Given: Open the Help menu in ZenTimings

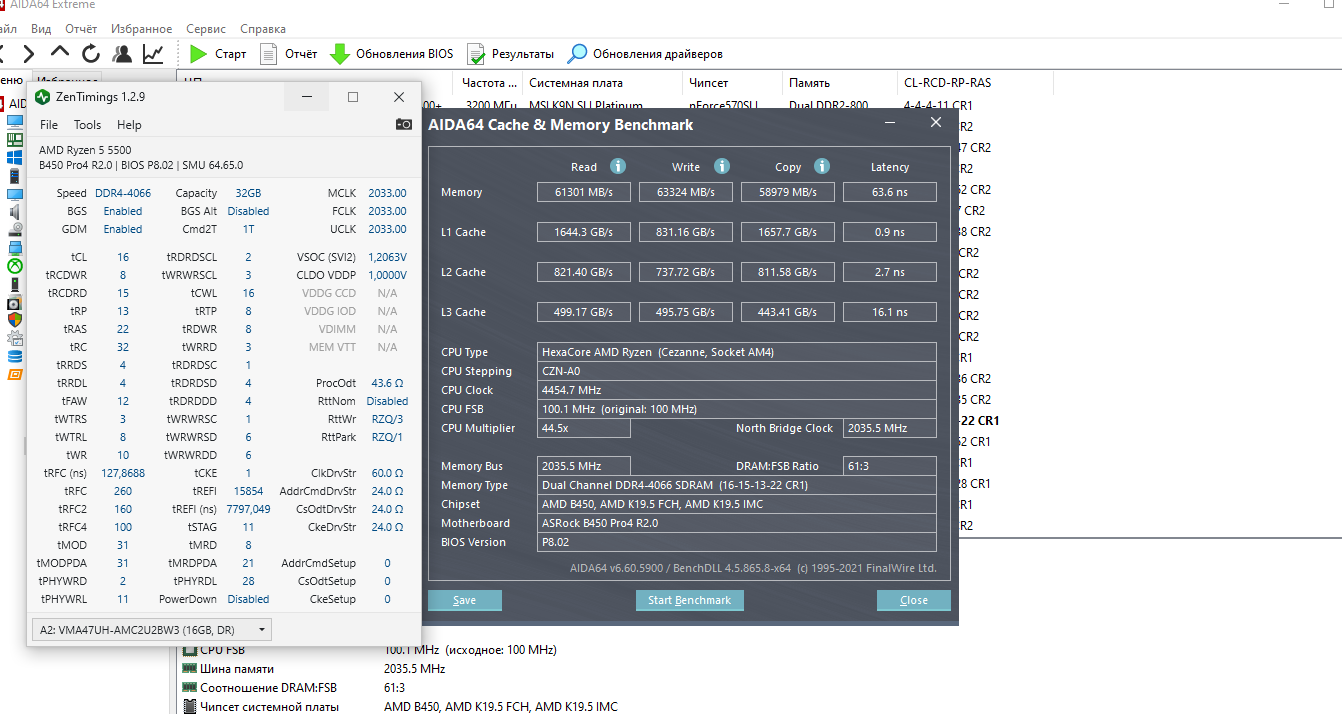Looking at the screenshot, I should 129,125.
